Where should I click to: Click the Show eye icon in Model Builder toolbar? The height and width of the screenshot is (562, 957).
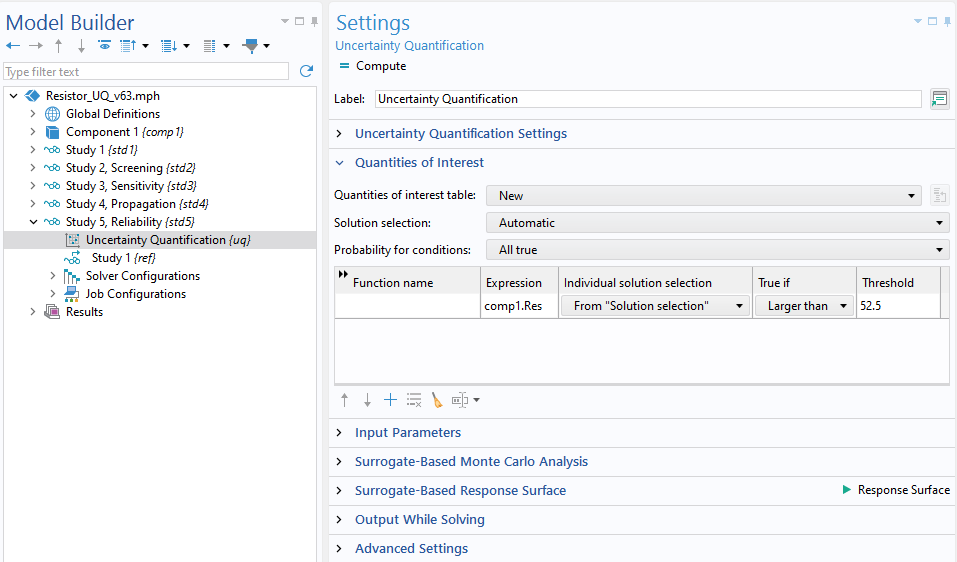pos(104,46)
